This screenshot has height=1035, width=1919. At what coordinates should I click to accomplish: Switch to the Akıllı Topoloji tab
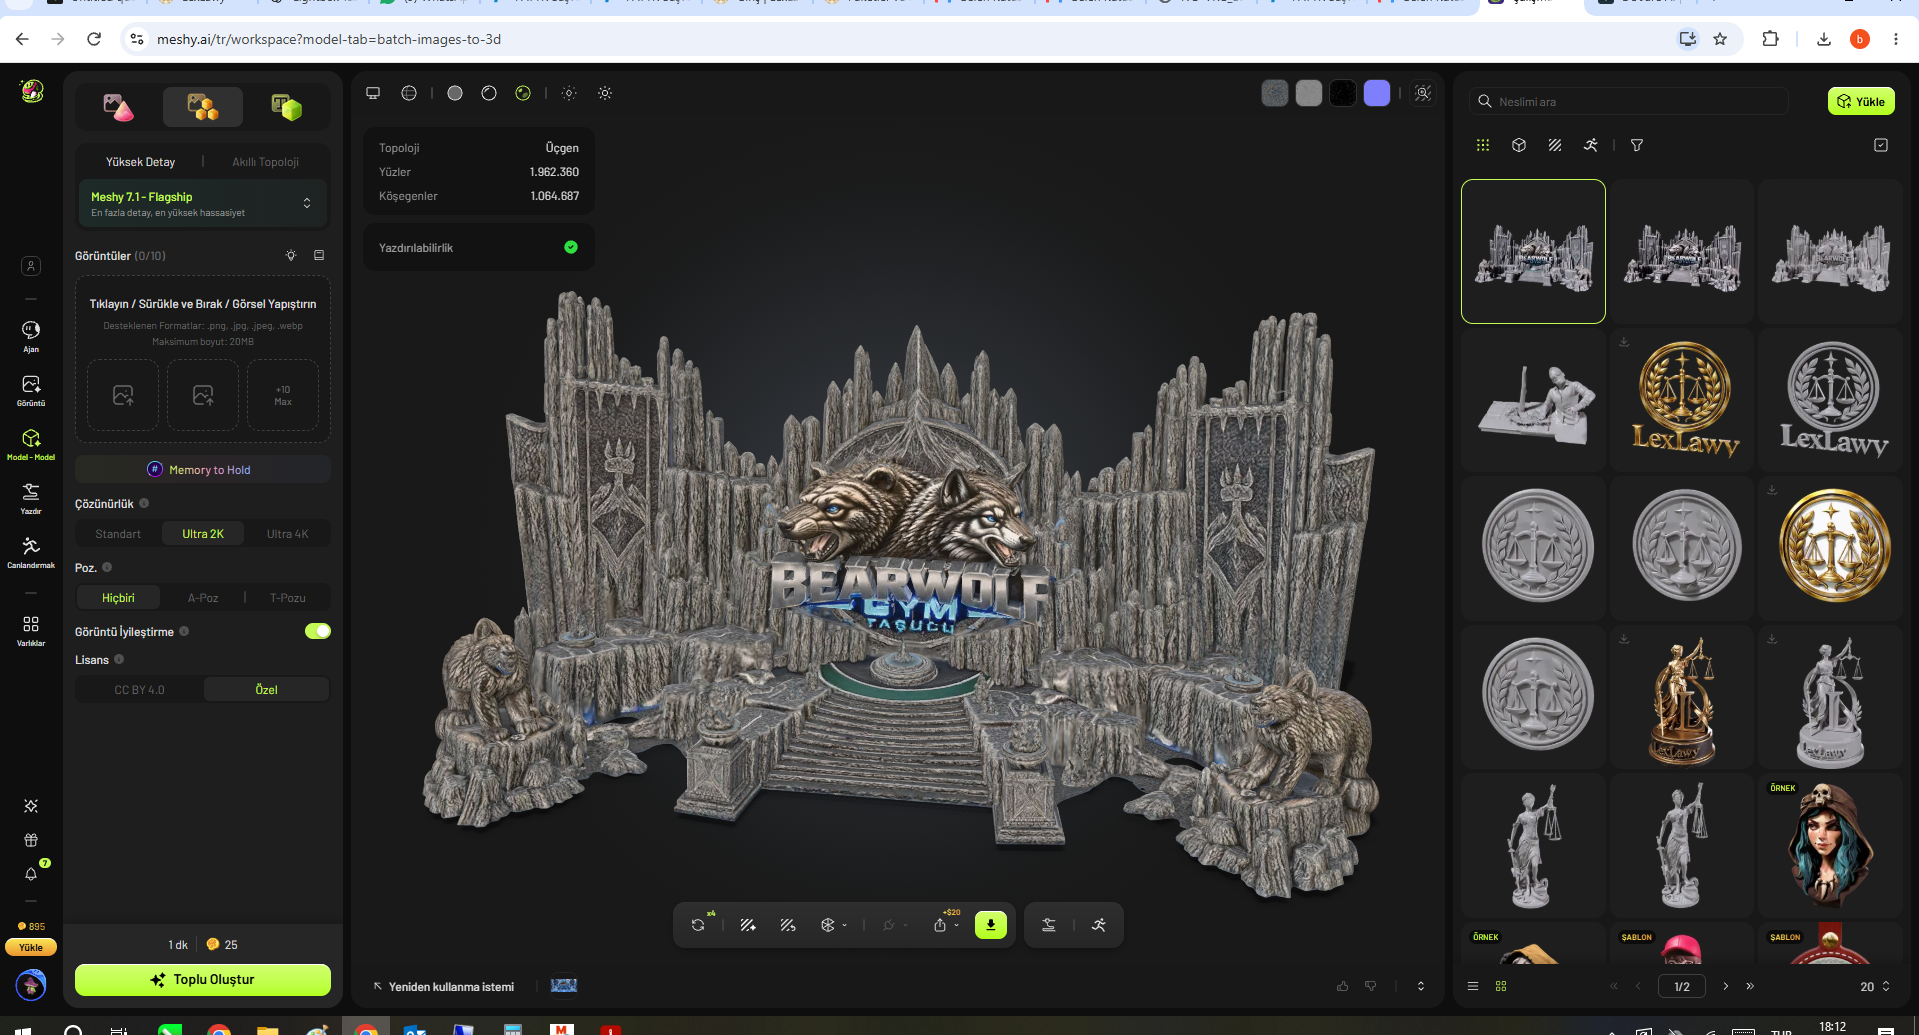pyautogui.click(x=265, y=162)
